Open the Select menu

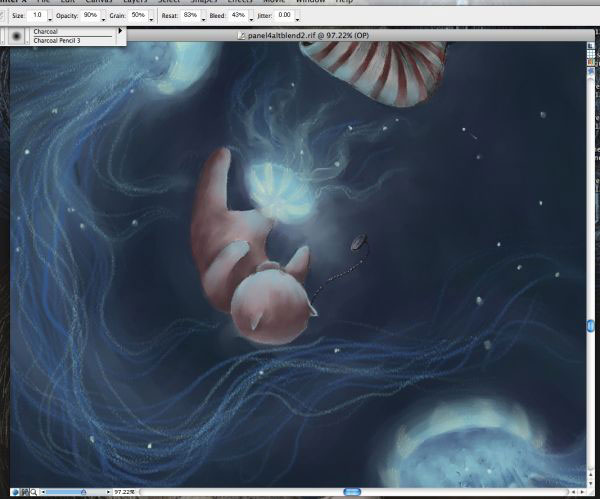point(169,1)
